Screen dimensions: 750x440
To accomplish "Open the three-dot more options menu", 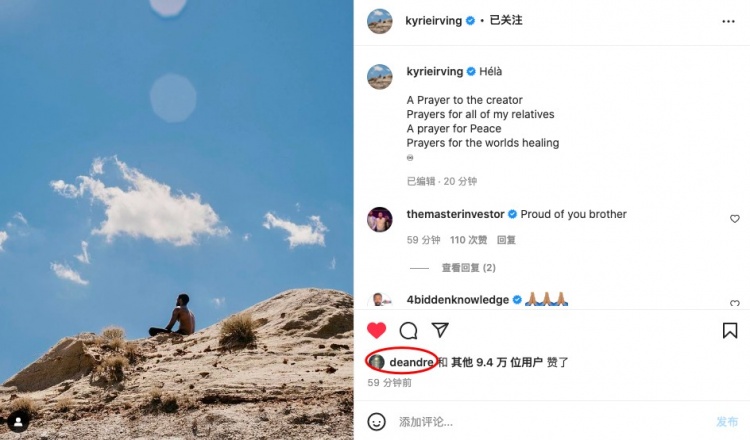I will [x=728, y=22].
